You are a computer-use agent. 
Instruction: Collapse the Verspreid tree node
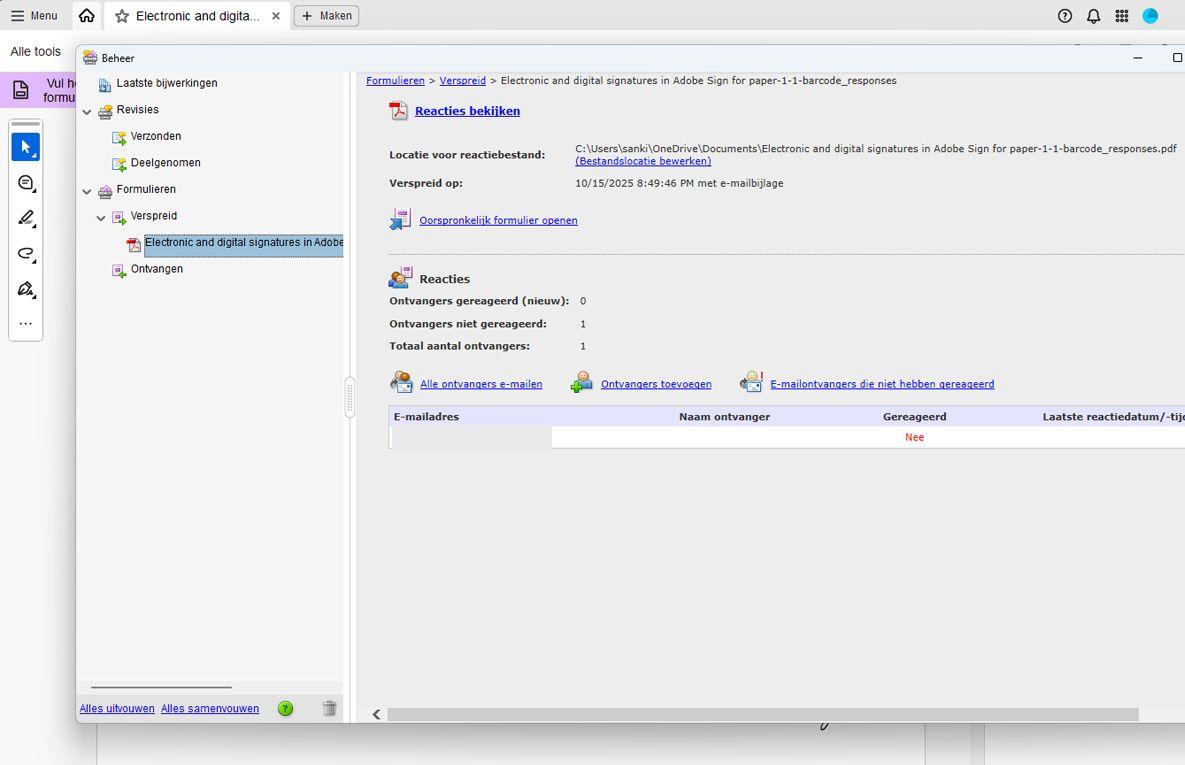(101, 218)
